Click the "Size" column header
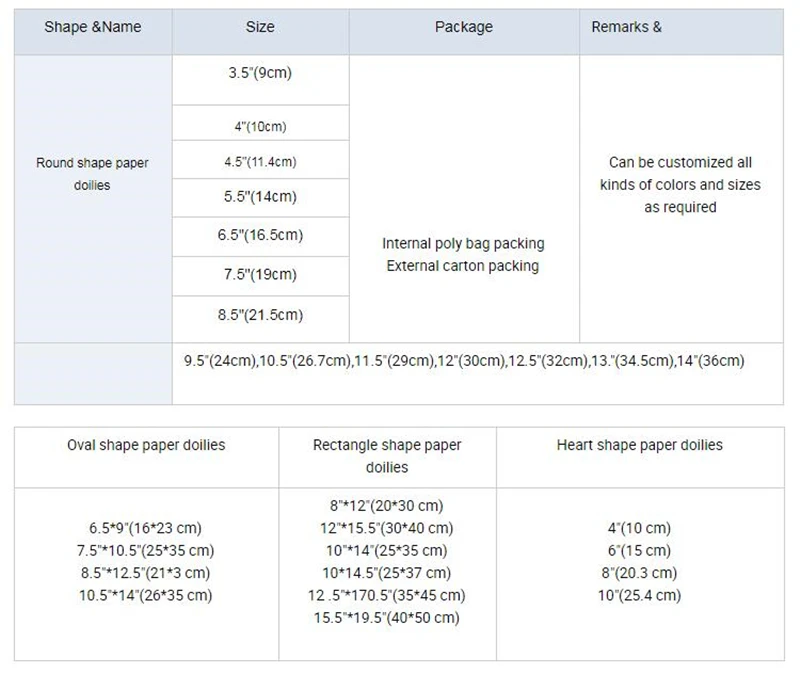 260,28
